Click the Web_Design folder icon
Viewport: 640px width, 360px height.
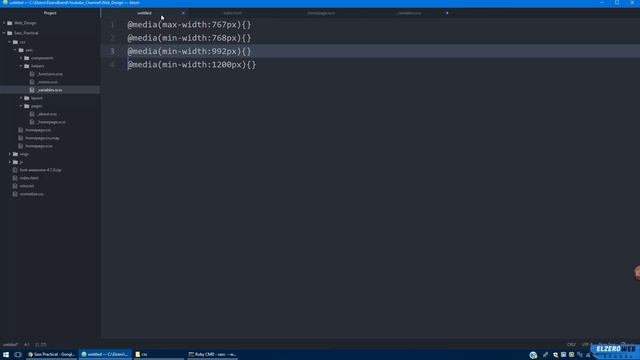pyautogui.click(x=10, y=23)
